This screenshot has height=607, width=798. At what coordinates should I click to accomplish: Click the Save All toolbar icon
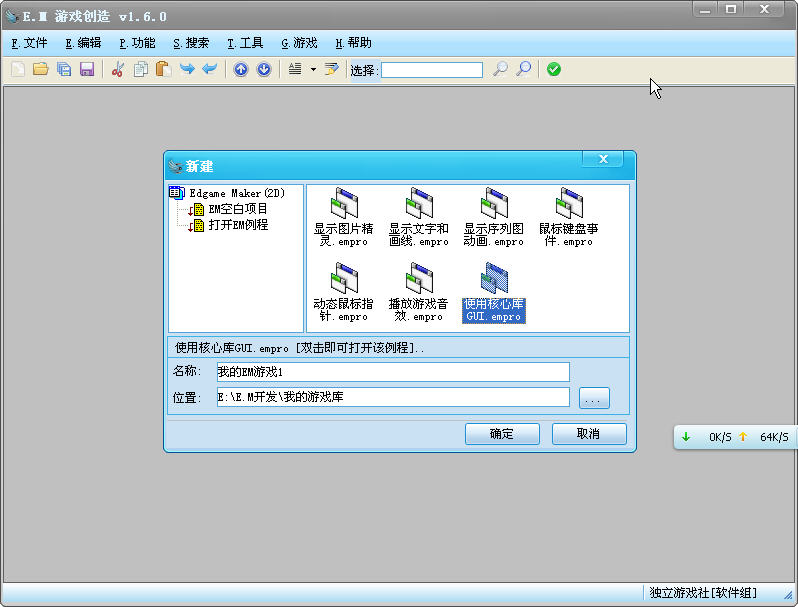point(64,69)
